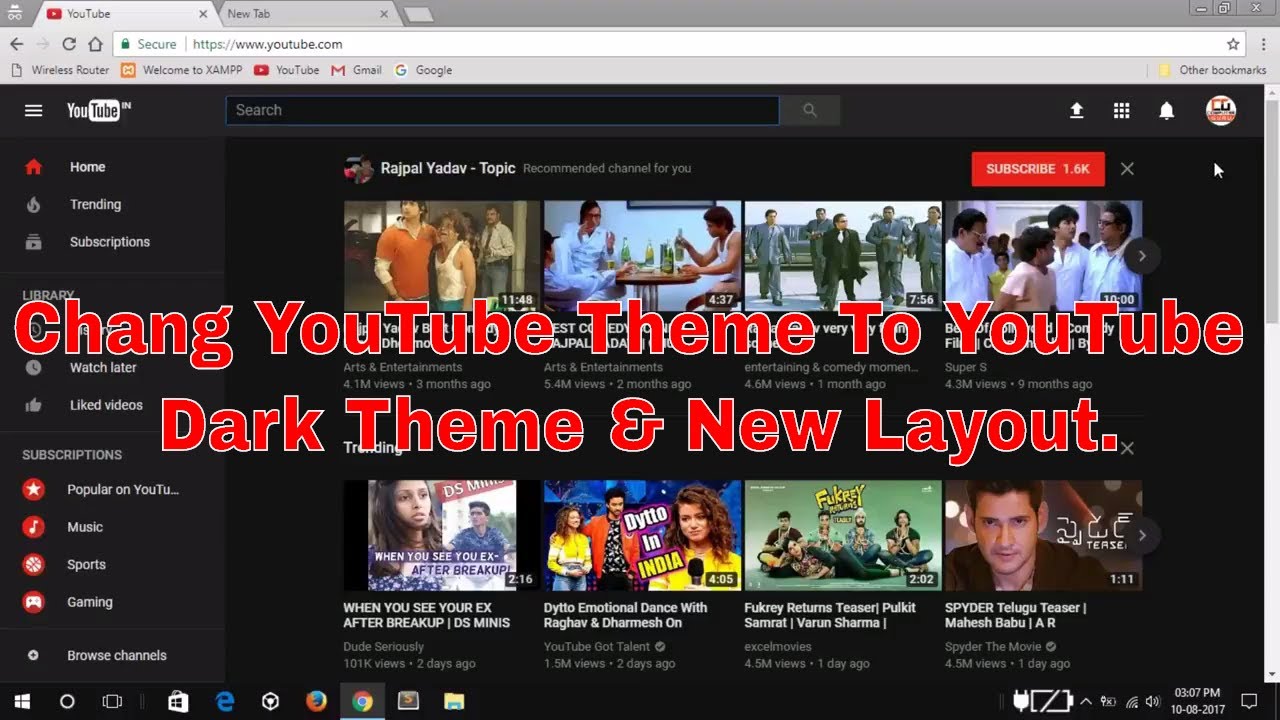Open 'Dytto Emotional Dance' video title

pyautogui.click(x=625, y=615)
